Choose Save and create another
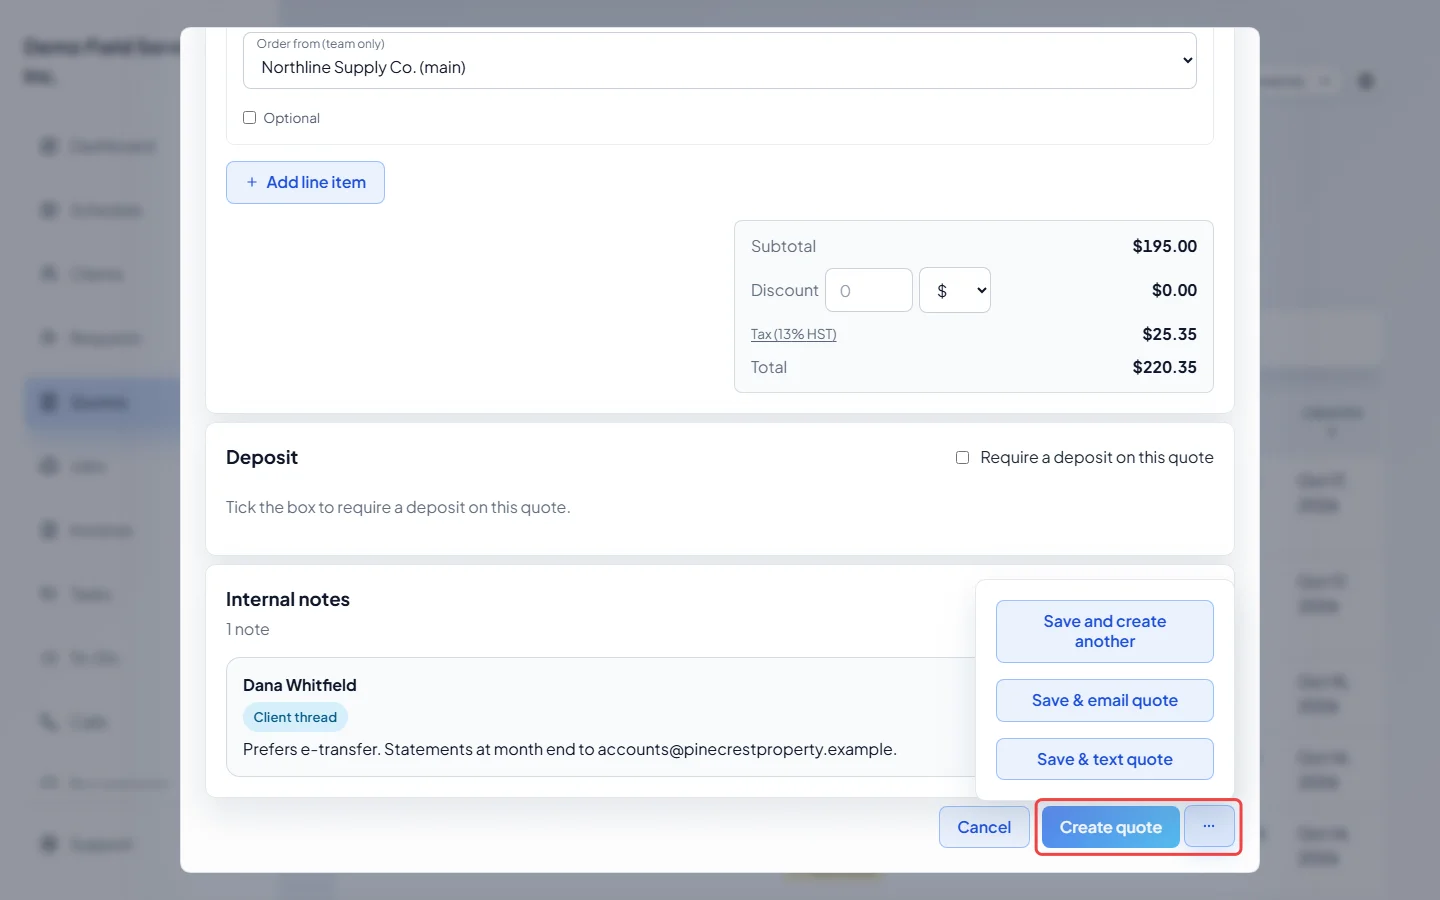The height and width of the screenshot is (900, 1440). click(1105, 631)
